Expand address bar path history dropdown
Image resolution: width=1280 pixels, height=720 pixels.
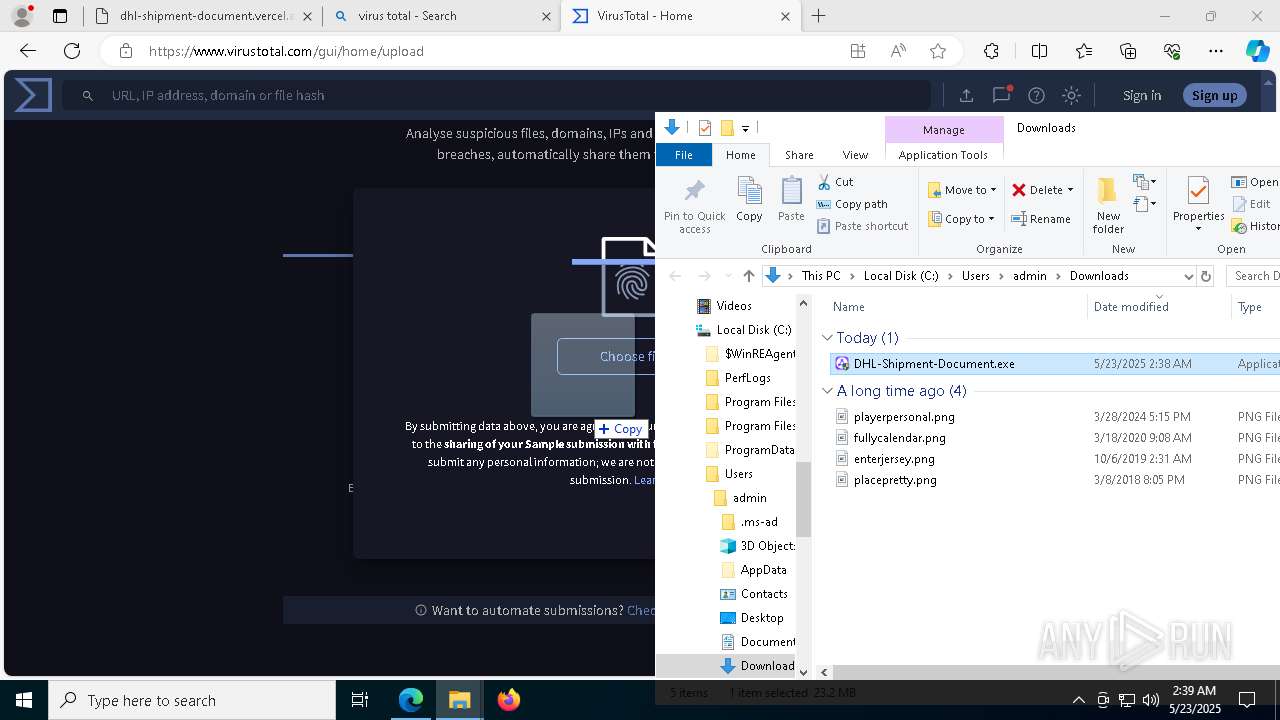click(1188, 276)
